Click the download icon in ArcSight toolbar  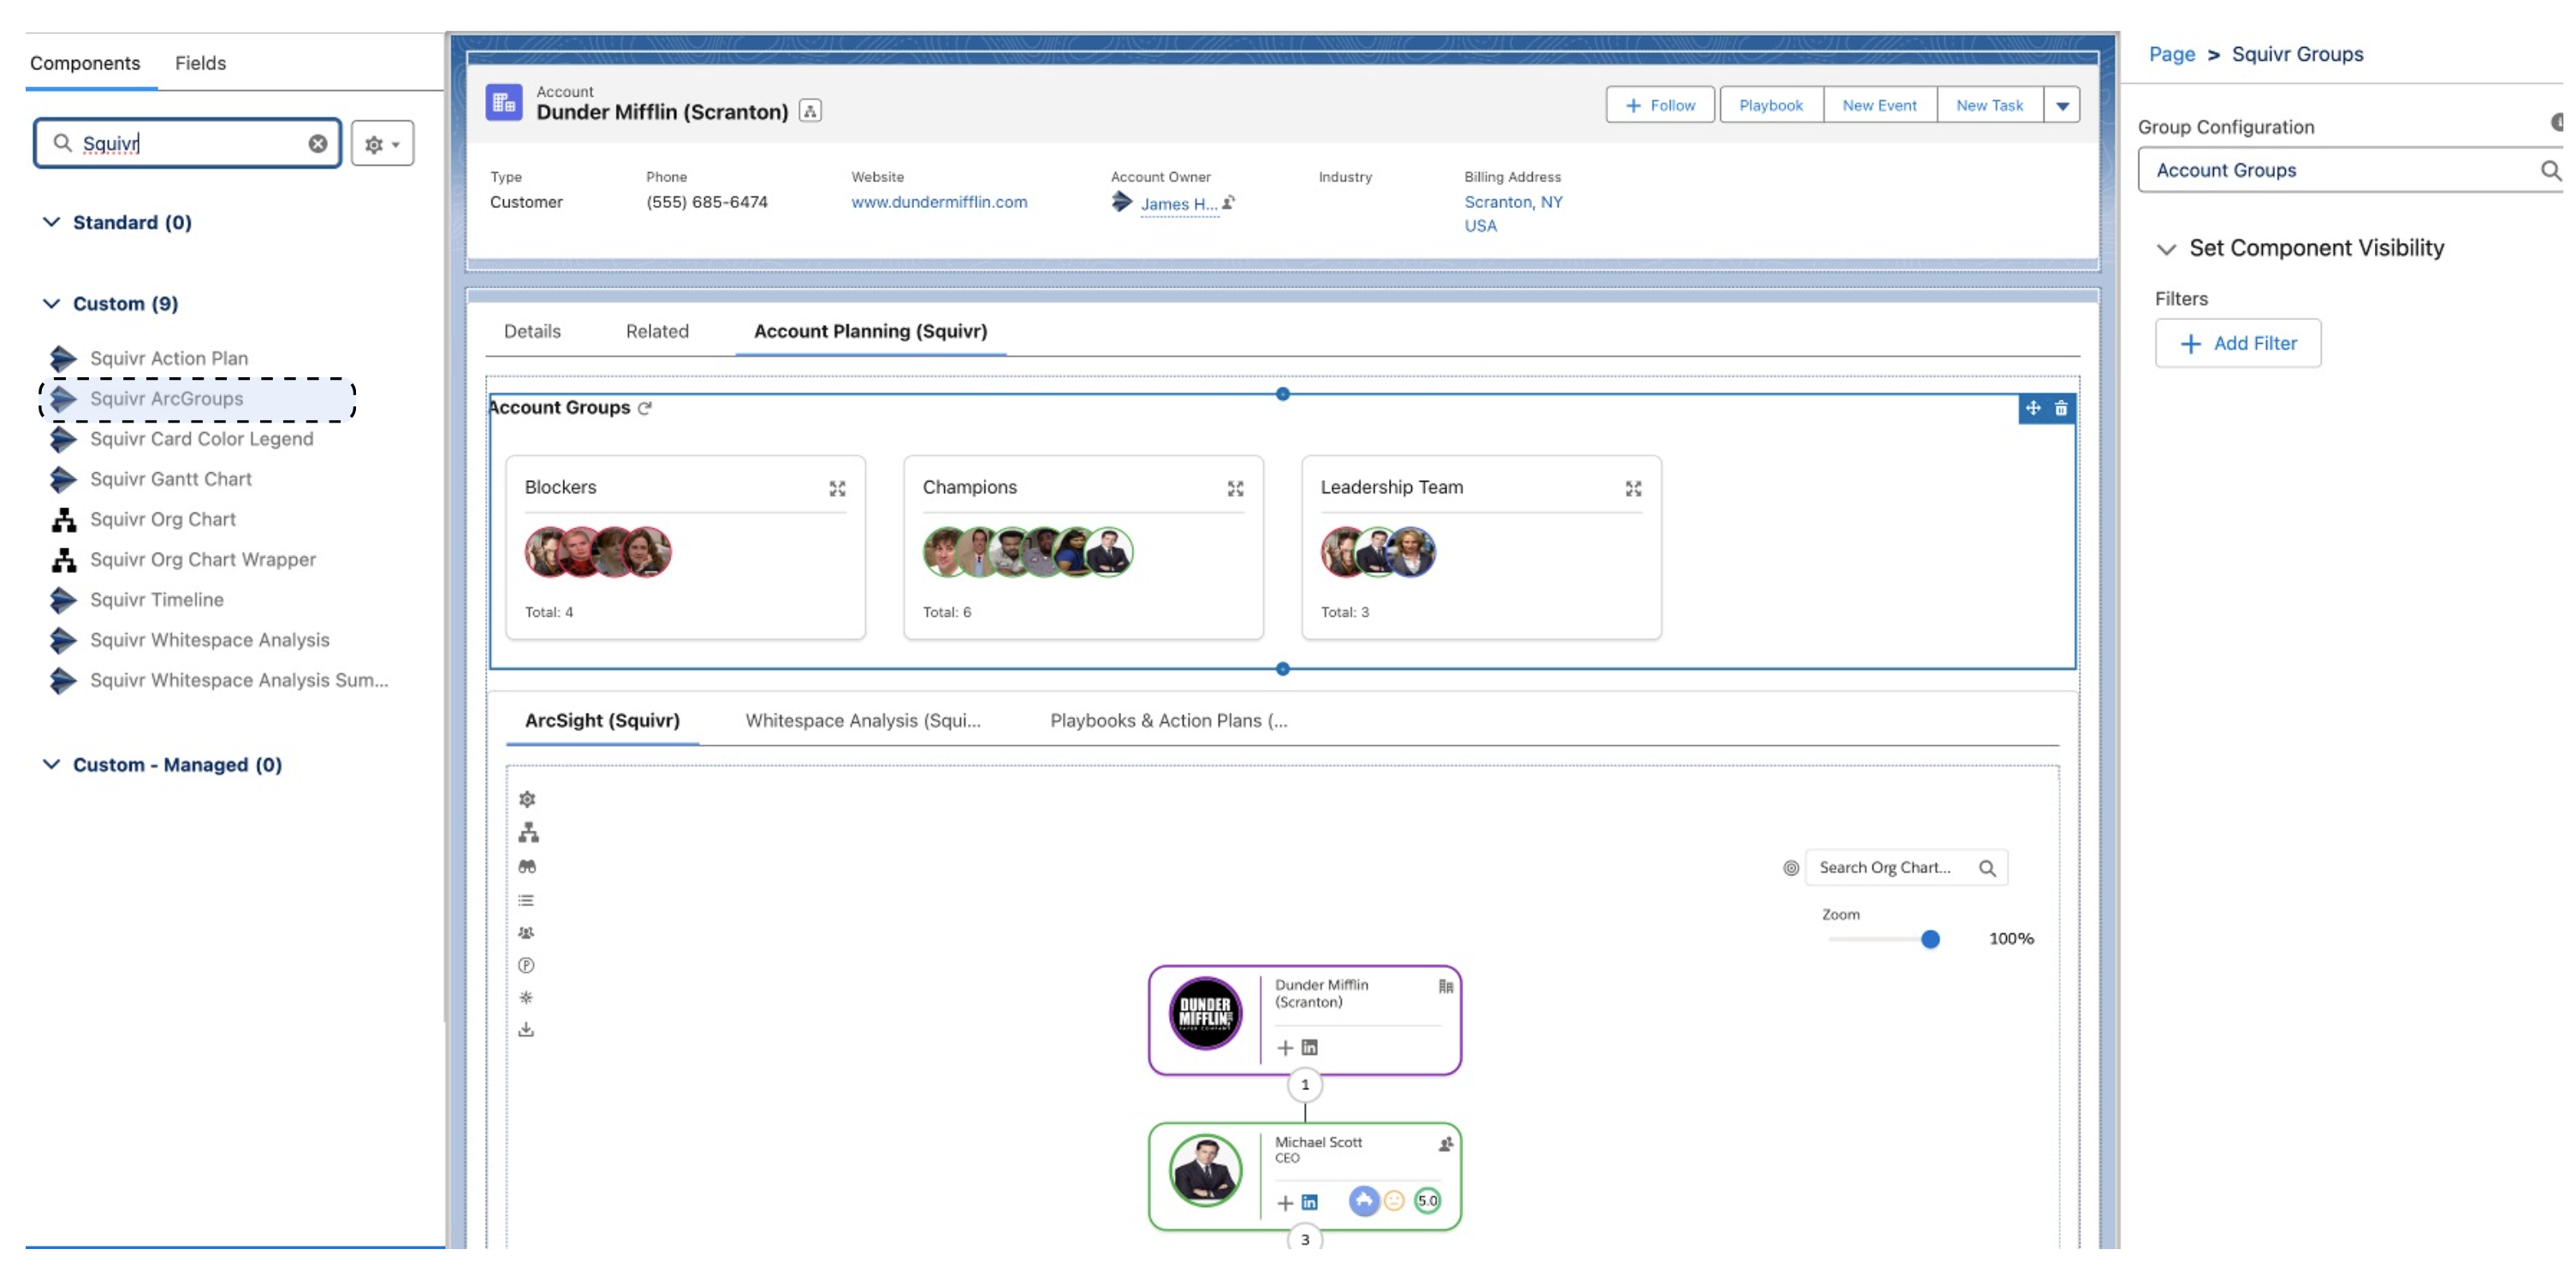(527, 1030)
